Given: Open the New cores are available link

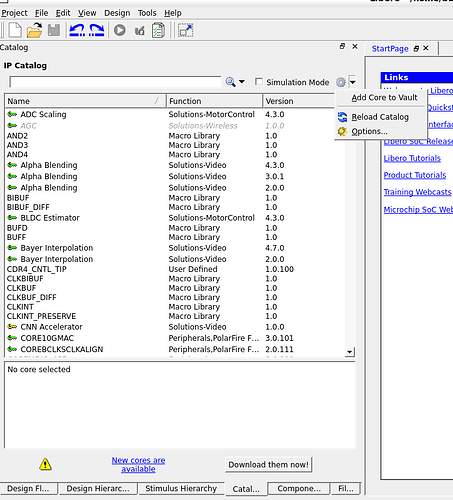Looking at the screenshot, I should click(x=138, y=464).
